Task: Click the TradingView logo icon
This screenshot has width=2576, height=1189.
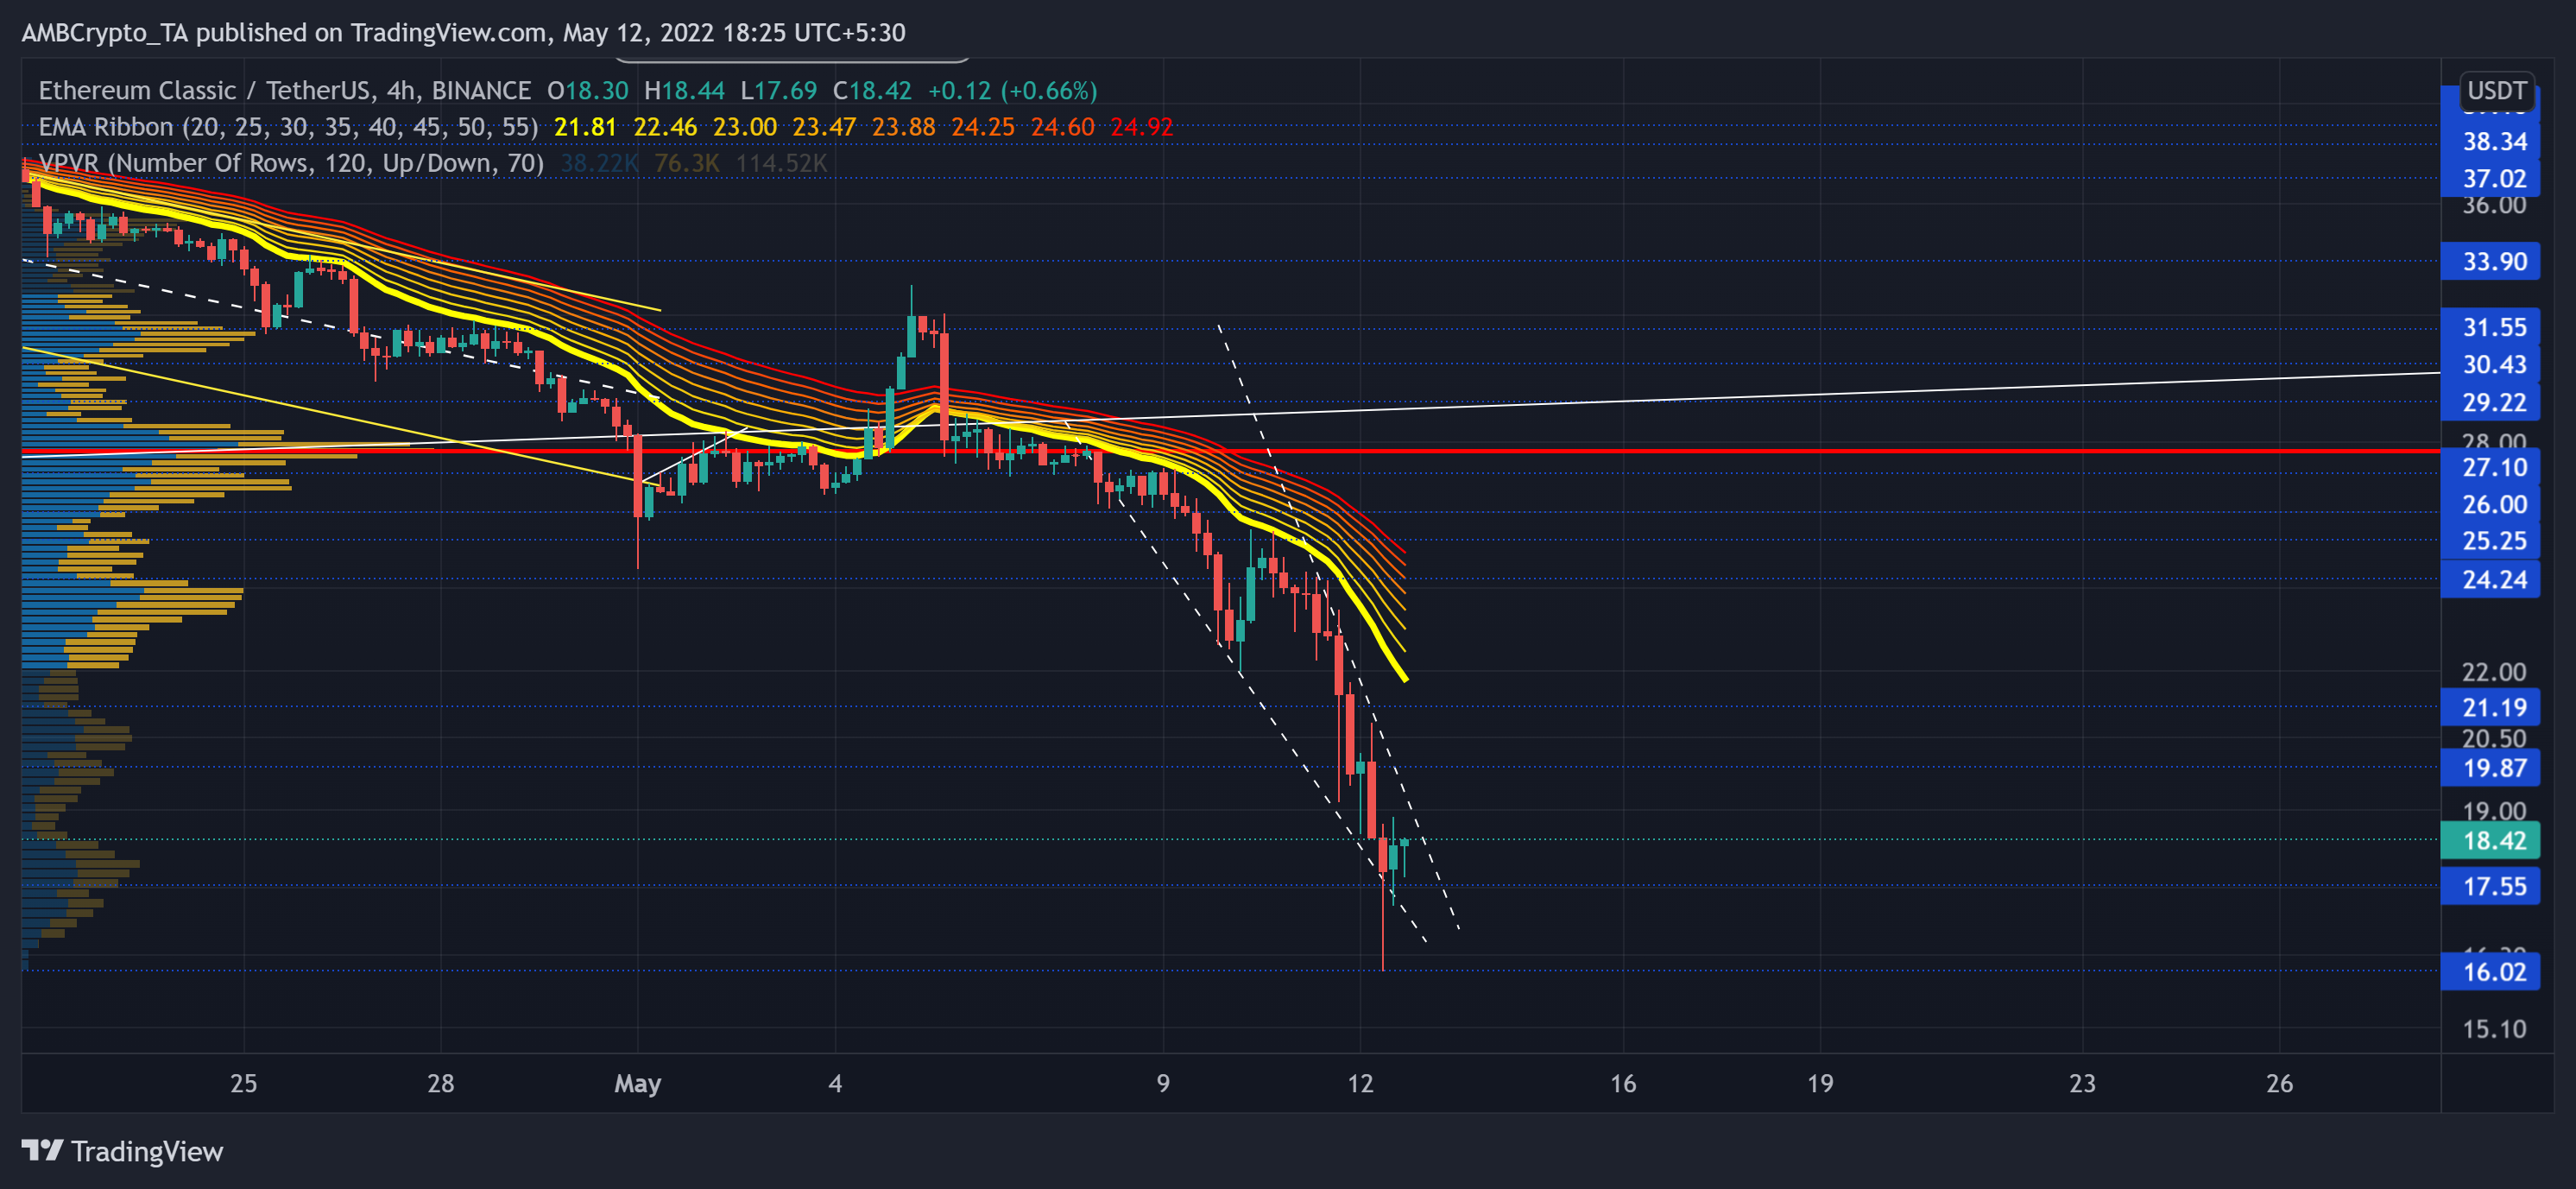Action: tap(42, 1150)
